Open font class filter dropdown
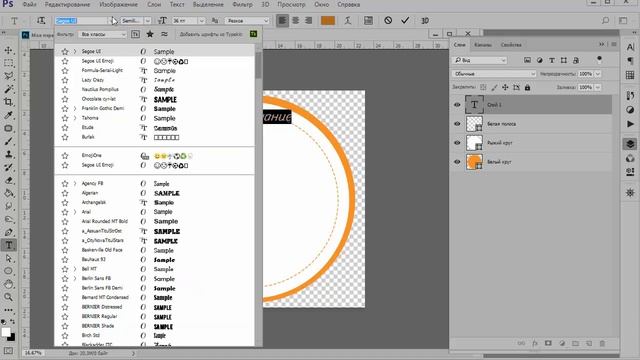The image size is (640, 360). (102, 34)
